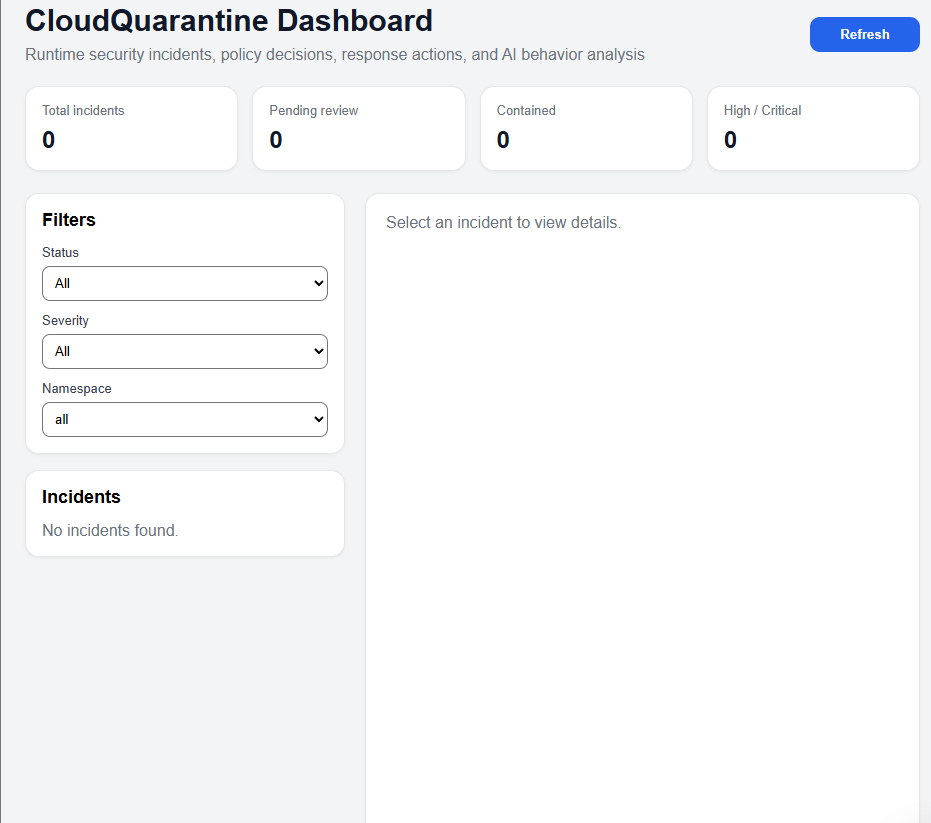Click the Pending review stat card
This screenshot has width=931, height=823.
(x=358, y=128)
